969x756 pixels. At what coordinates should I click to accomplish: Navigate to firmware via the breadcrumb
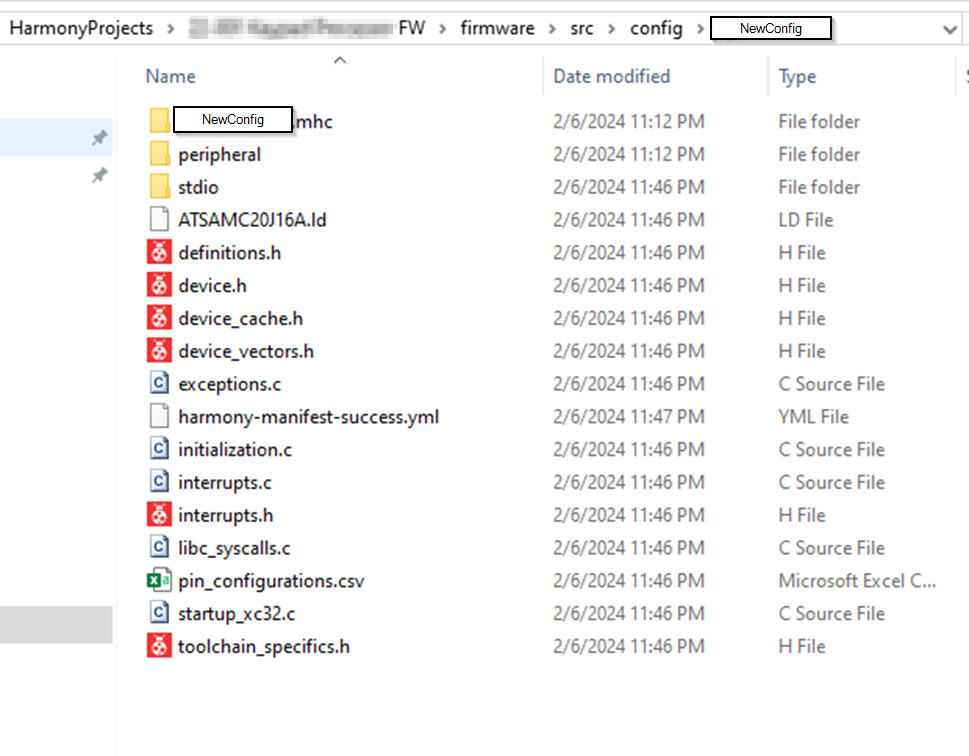[497, 28]
